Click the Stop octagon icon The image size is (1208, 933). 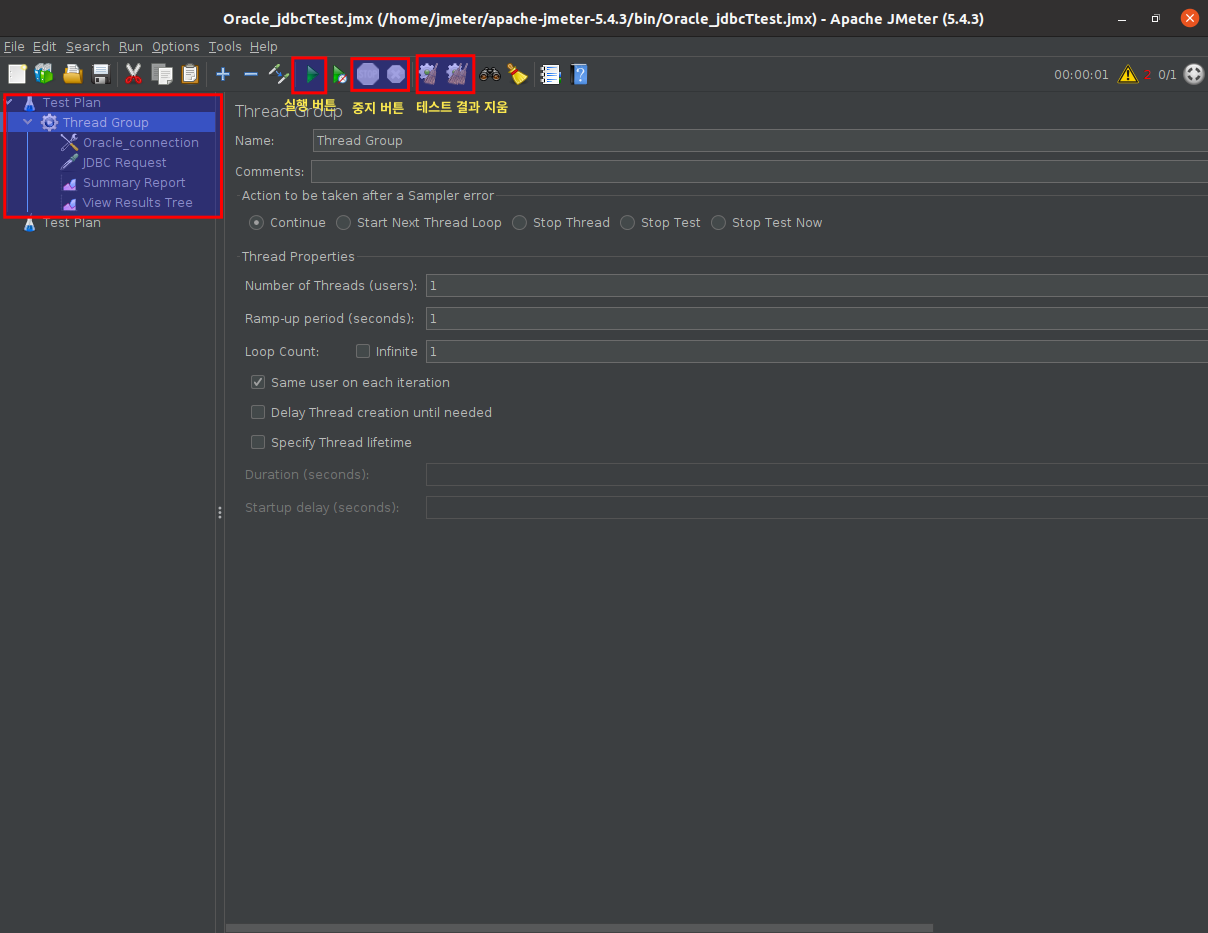click(x=368, y=73)
